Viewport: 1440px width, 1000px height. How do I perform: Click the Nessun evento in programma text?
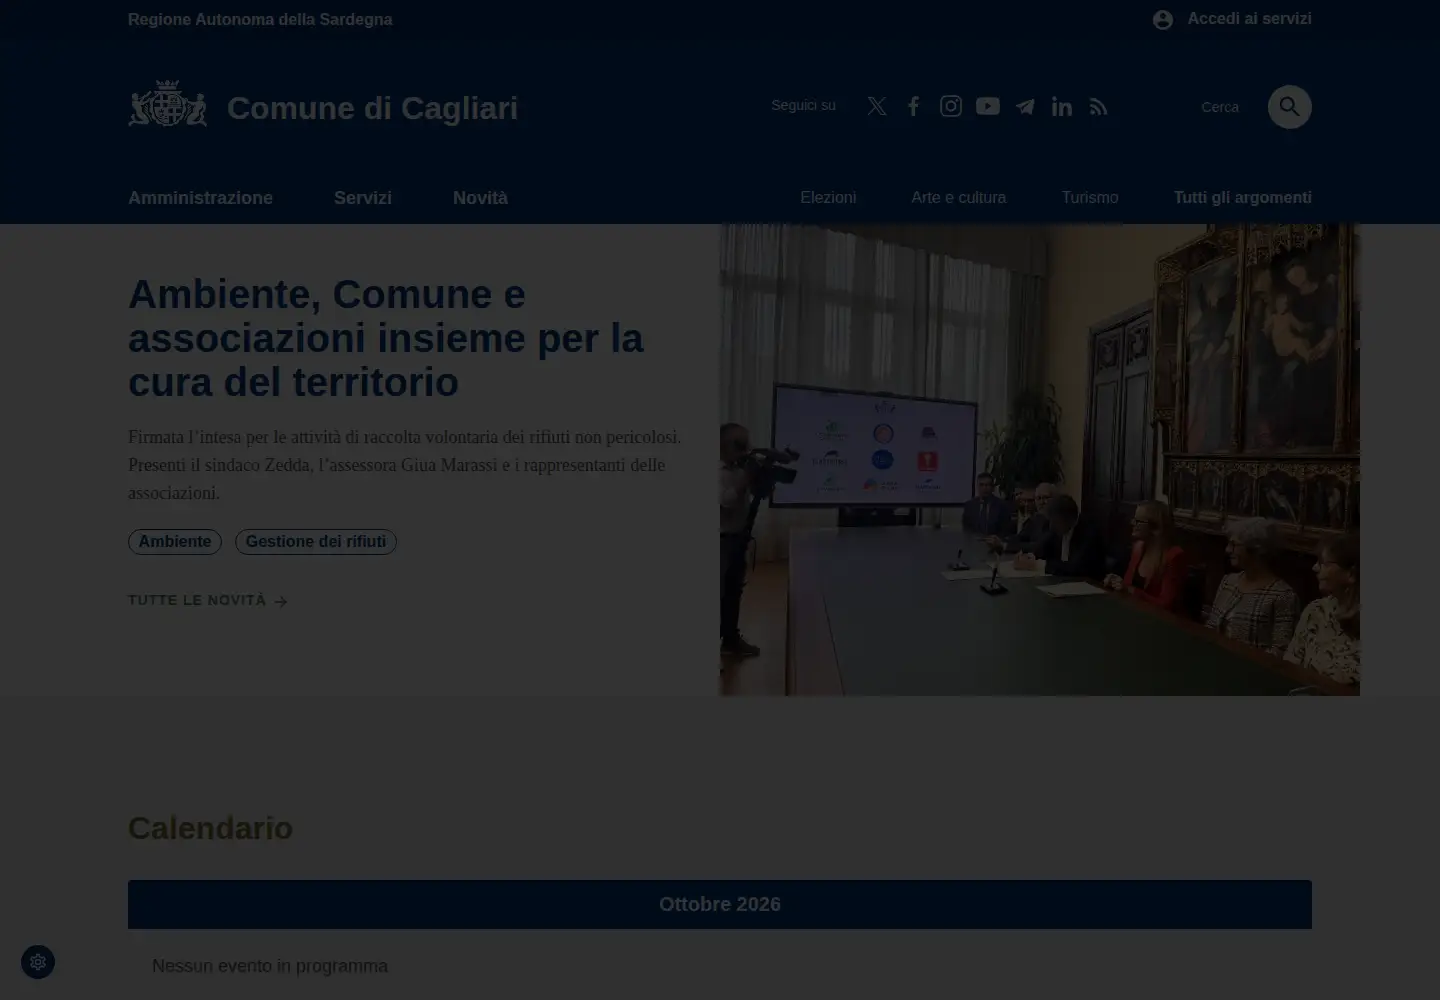click(x=270, y=966)
